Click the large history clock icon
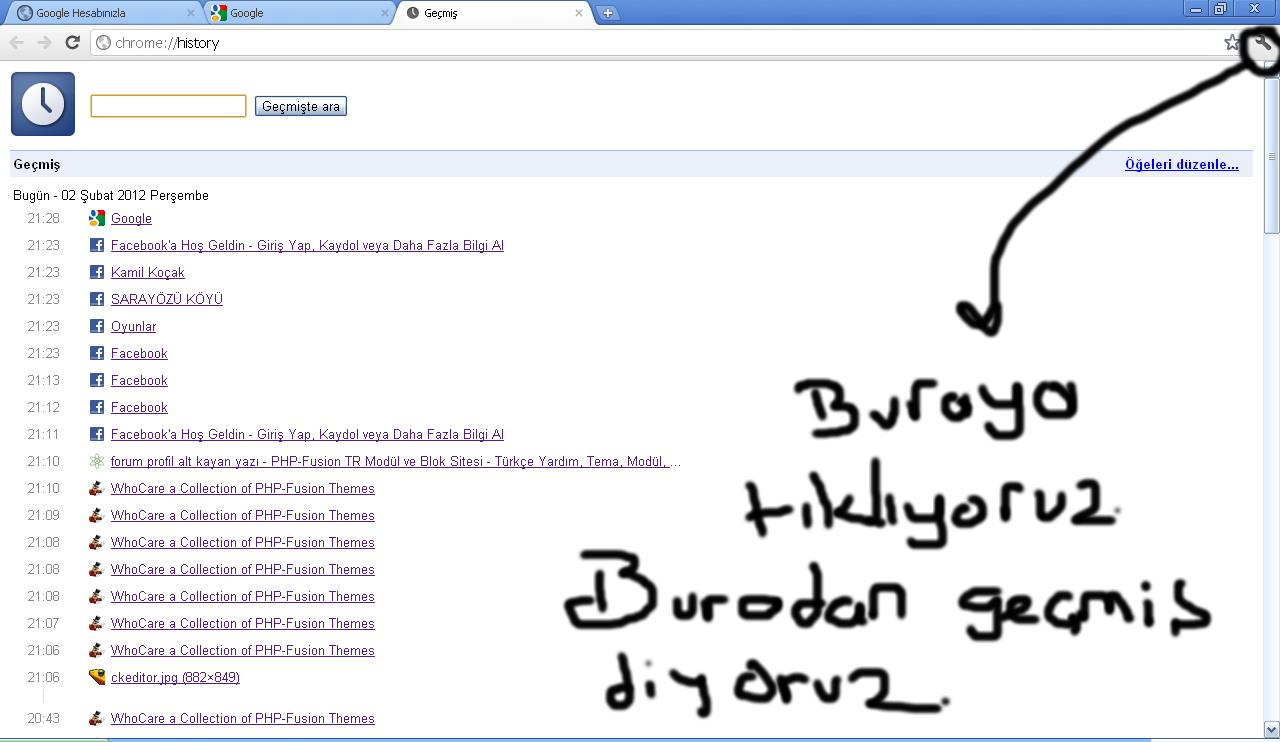The height and width of the screenshot is (742, 1280). click(x=43, y=104)
